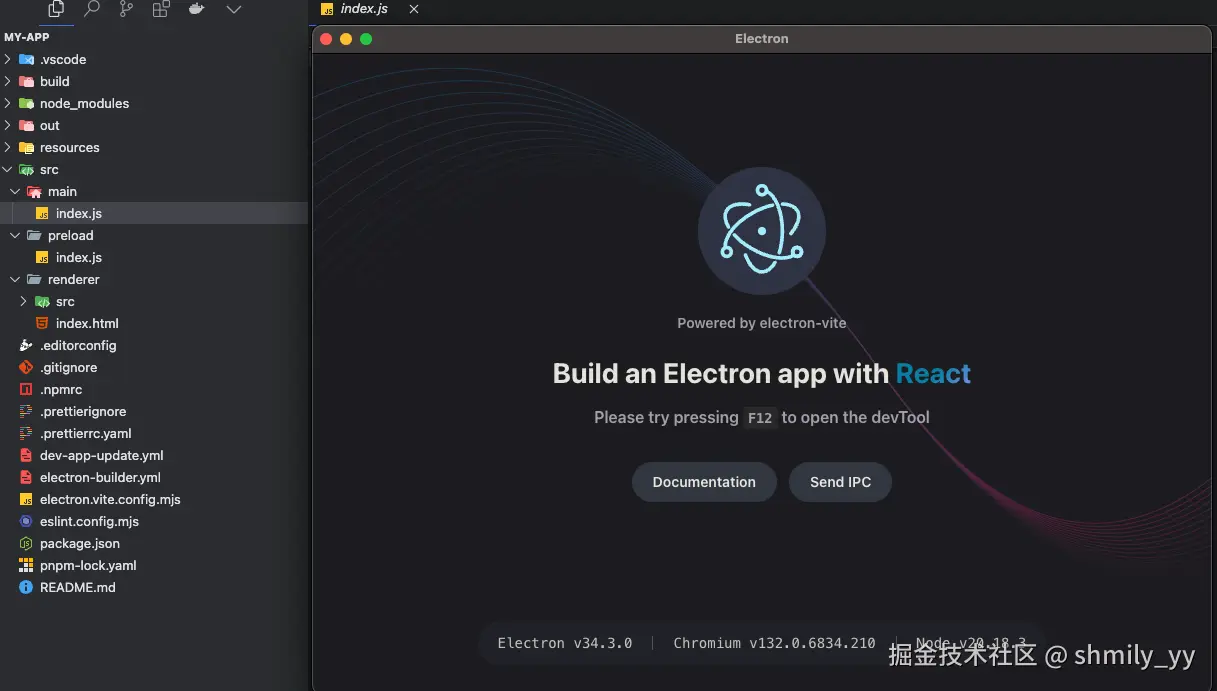1217x691 pixels.
Task: Click the out folder icon
Action: tap(26, 125)
